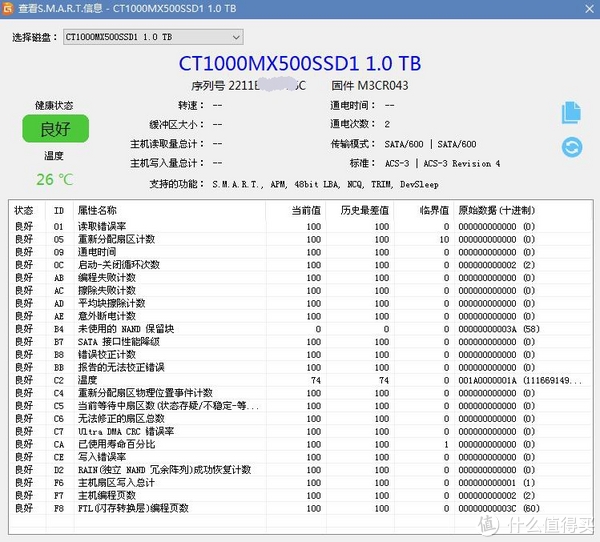
Task: Select the 重新分配扇区计数 row
Action: [300, 239]
